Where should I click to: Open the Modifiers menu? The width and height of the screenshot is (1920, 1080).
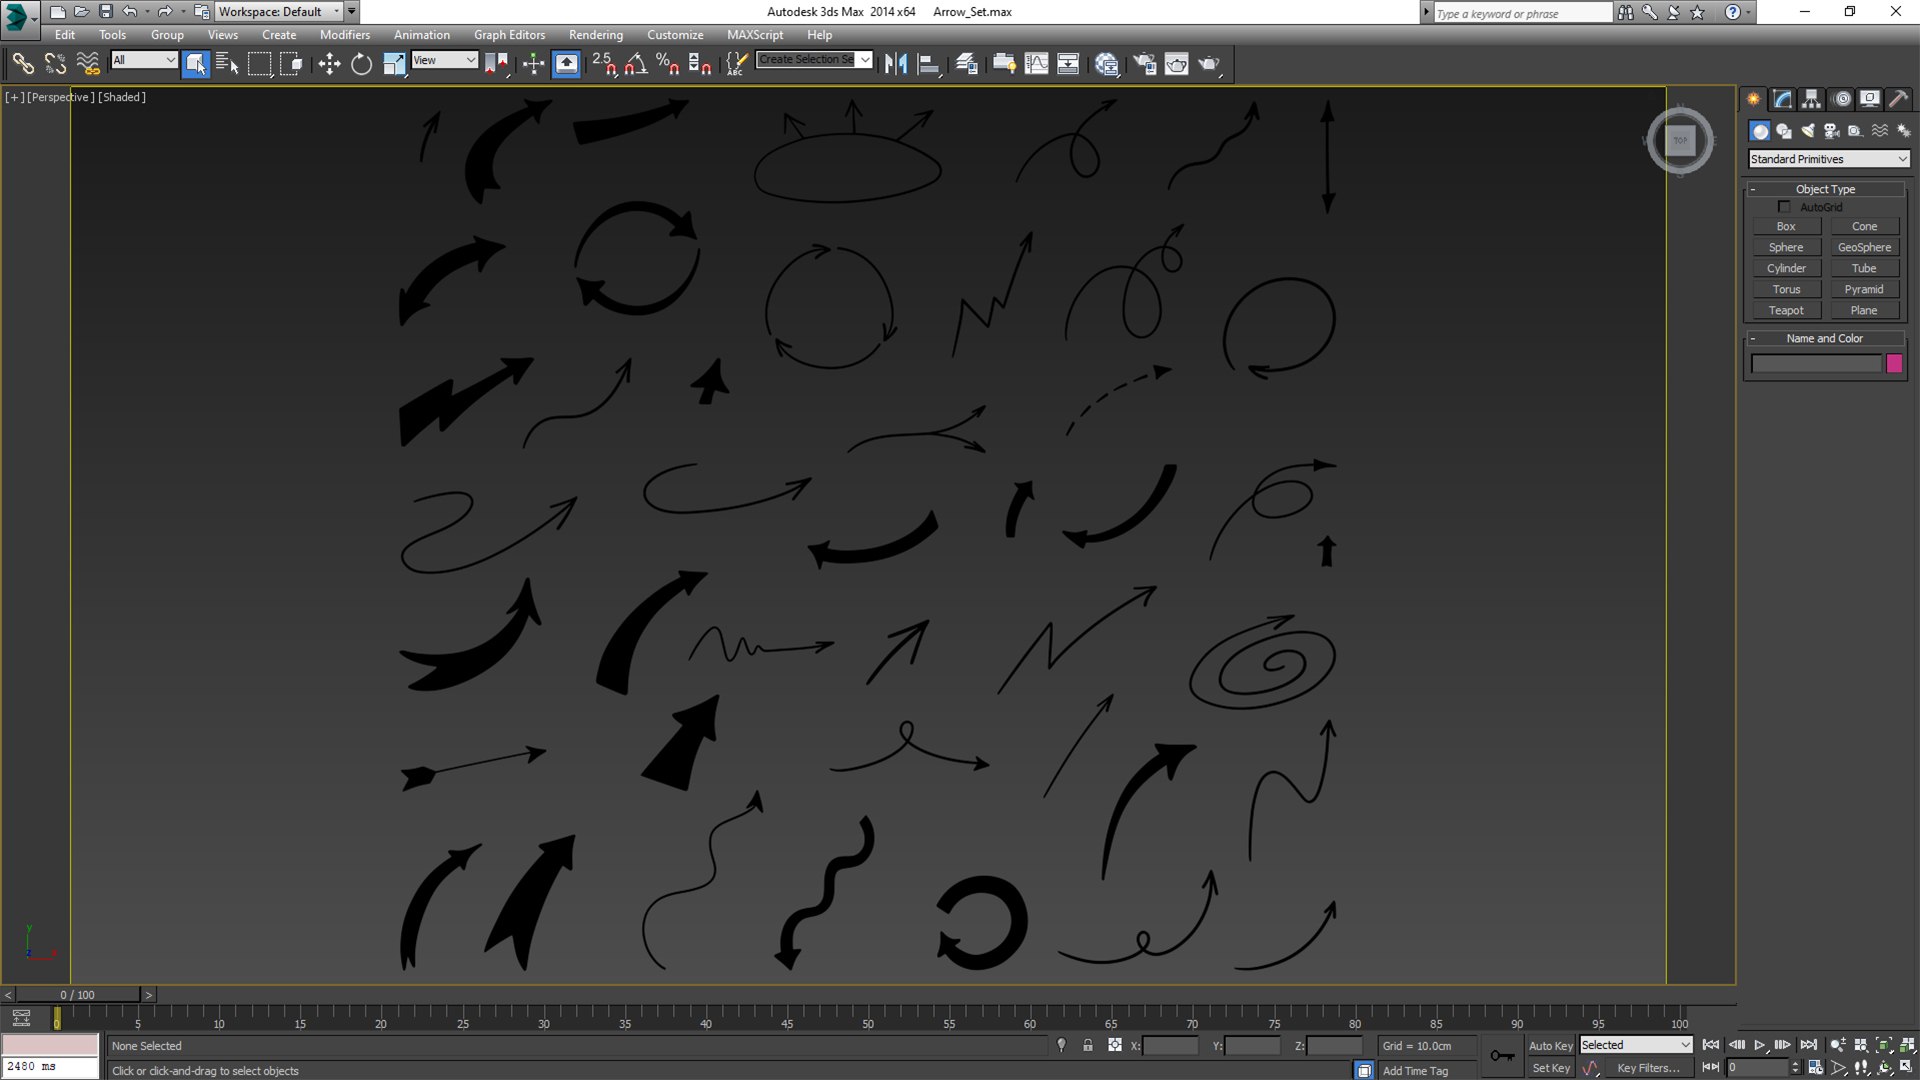click(x=344, y=34)
